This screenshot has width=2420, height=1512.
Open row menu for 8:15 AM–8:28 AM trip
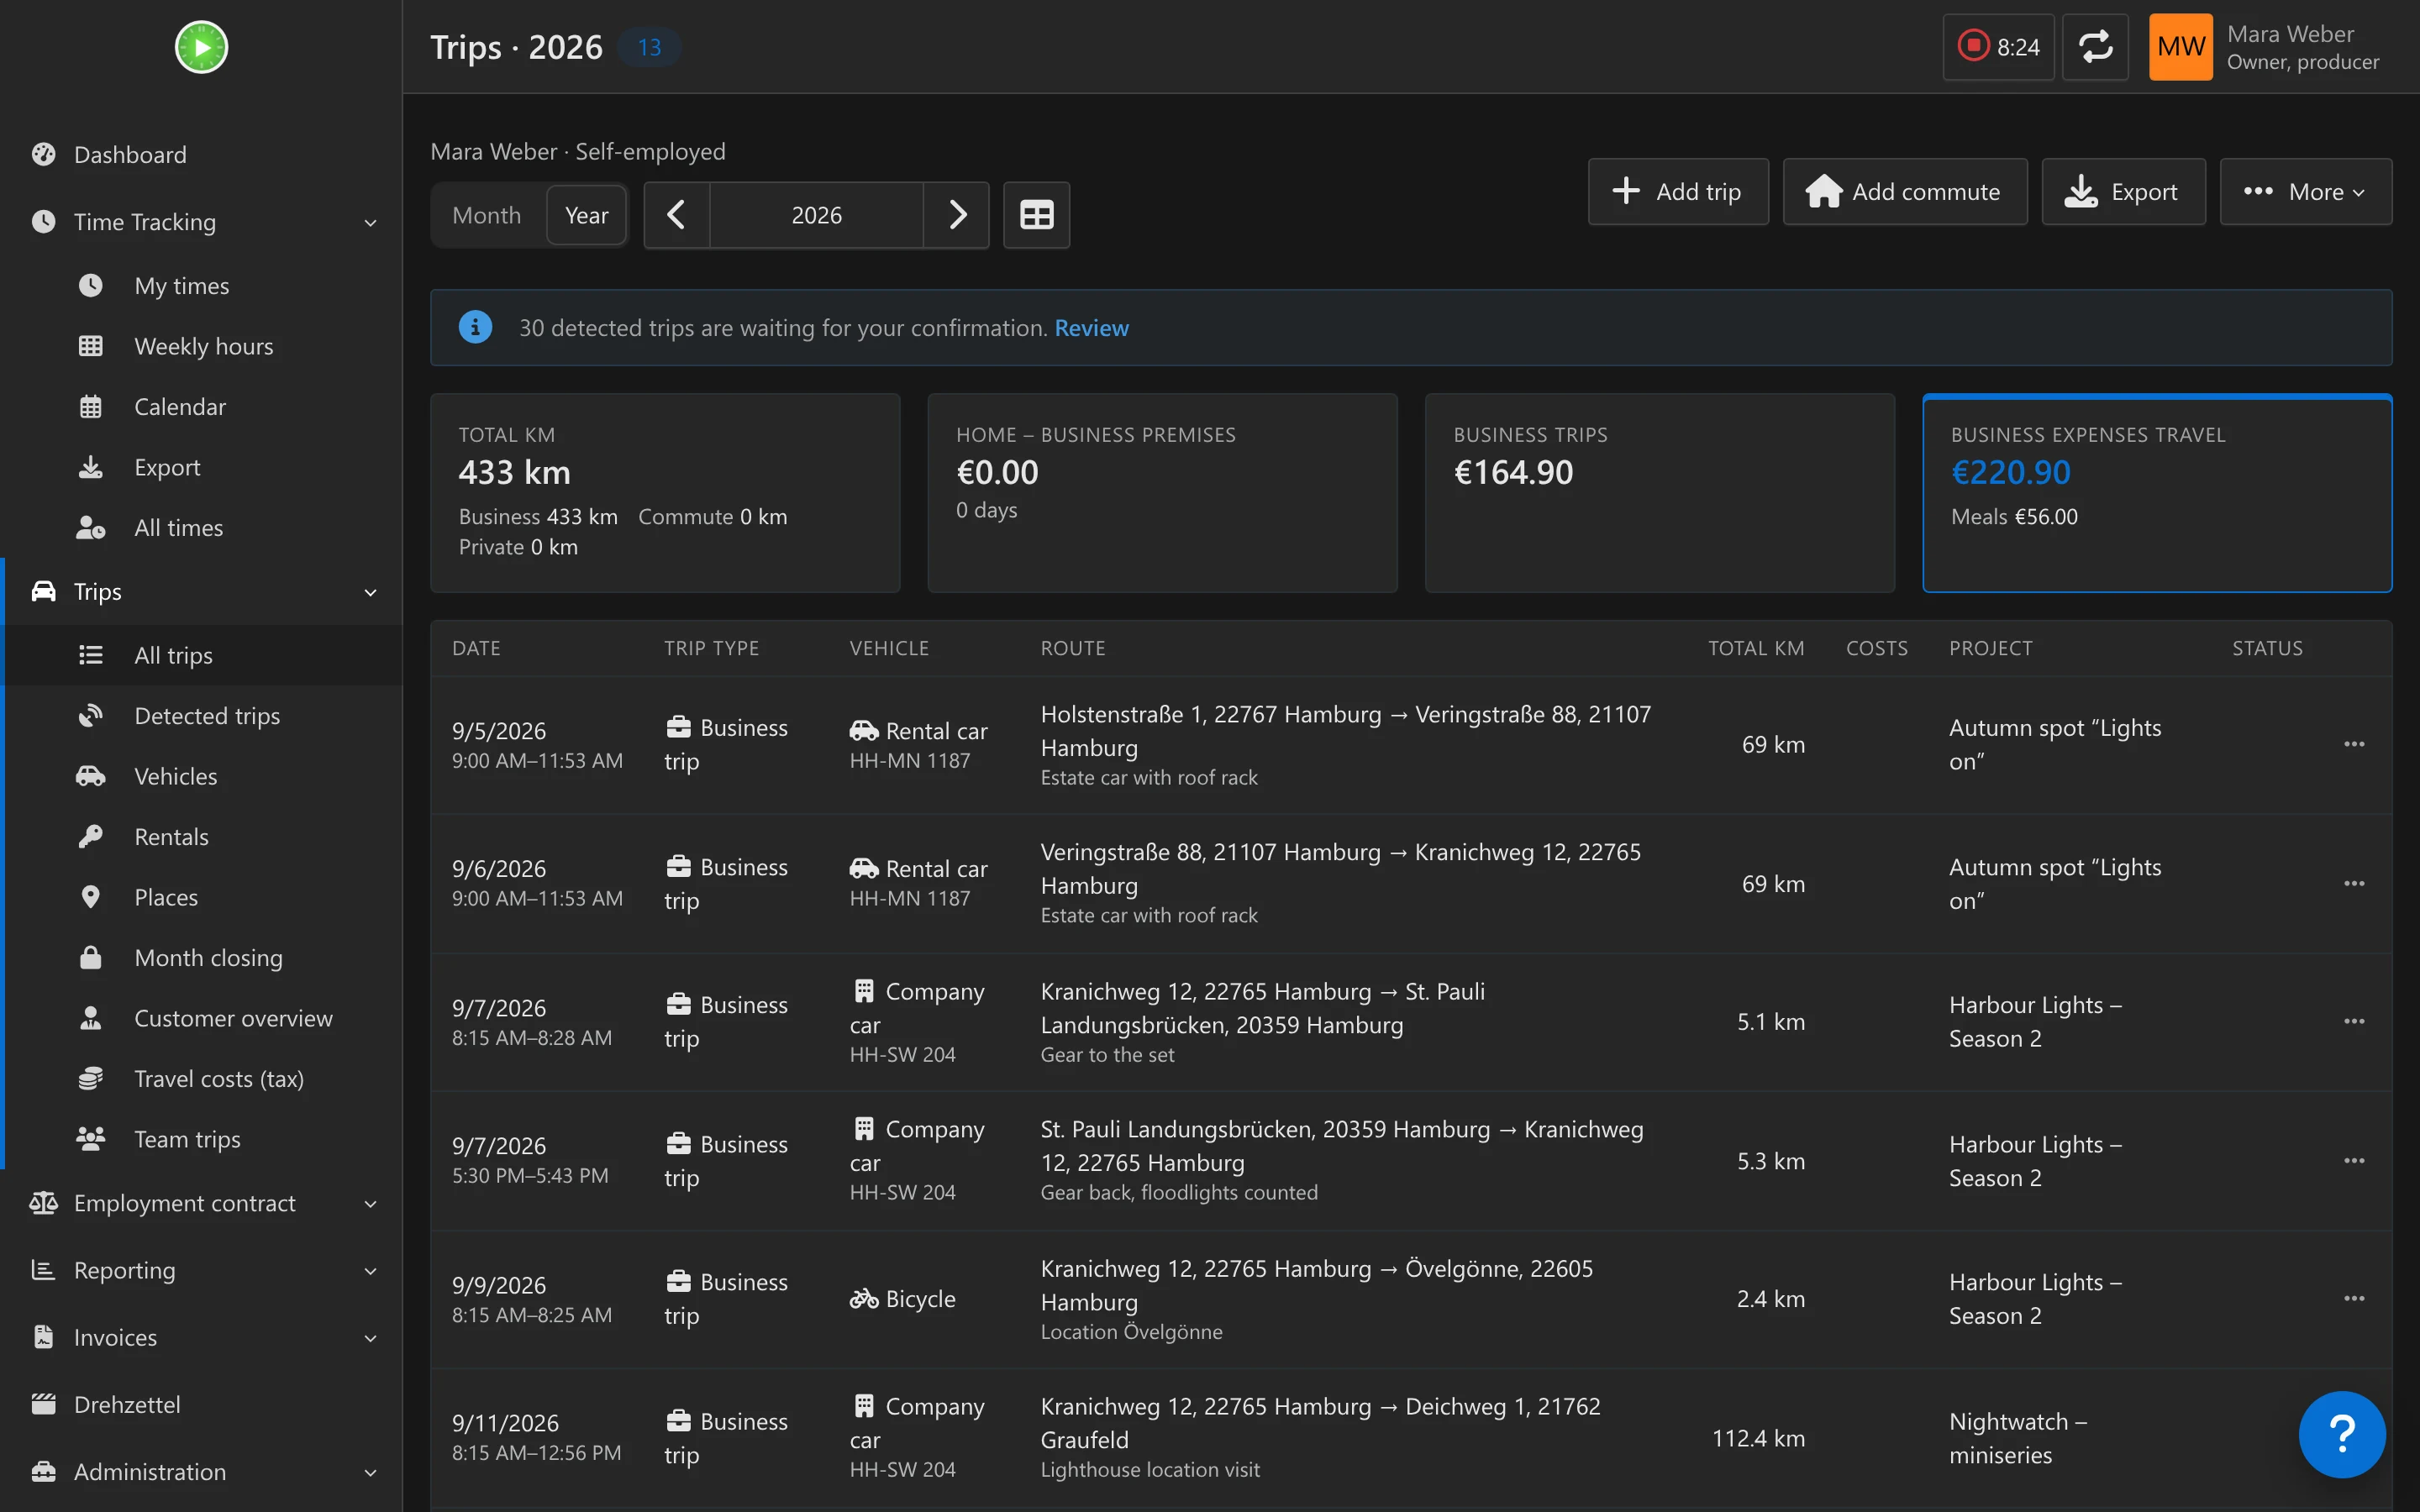point(2354,1022)
